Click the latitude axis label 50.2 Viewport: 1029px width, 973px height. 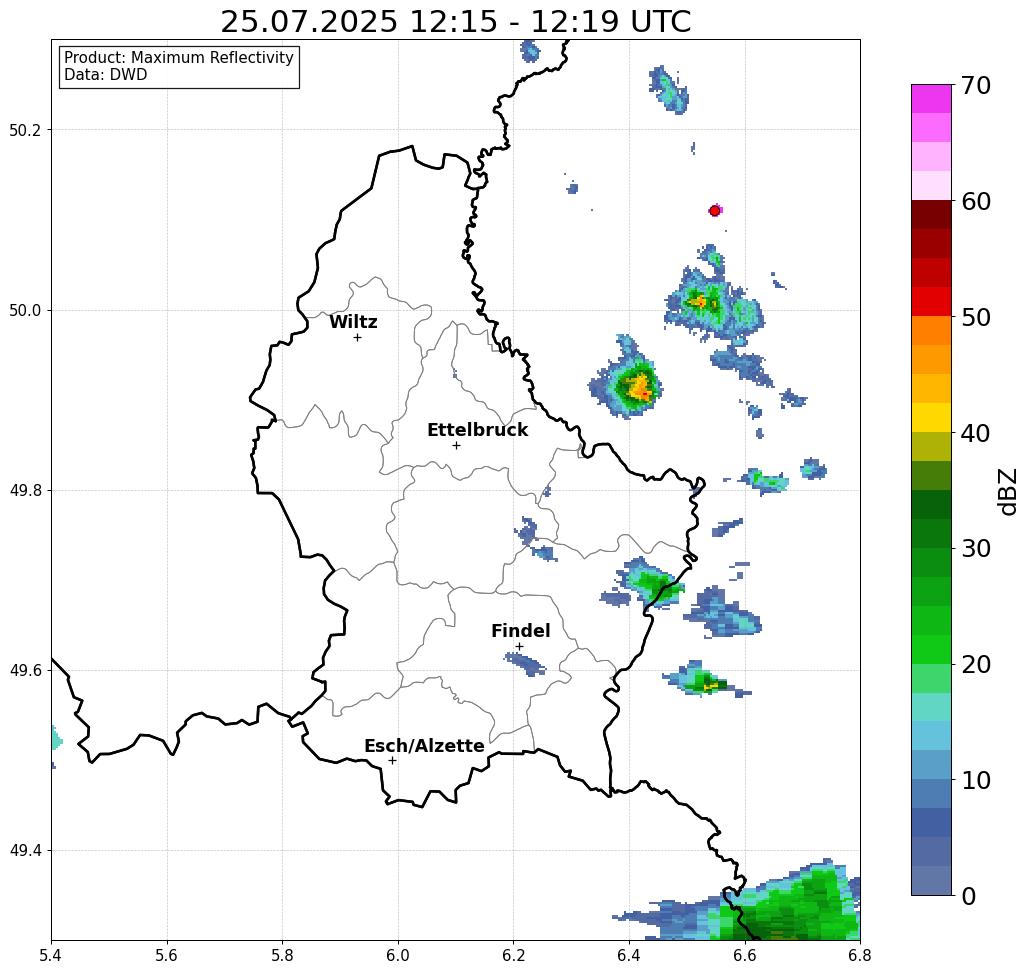click(25, 130)
